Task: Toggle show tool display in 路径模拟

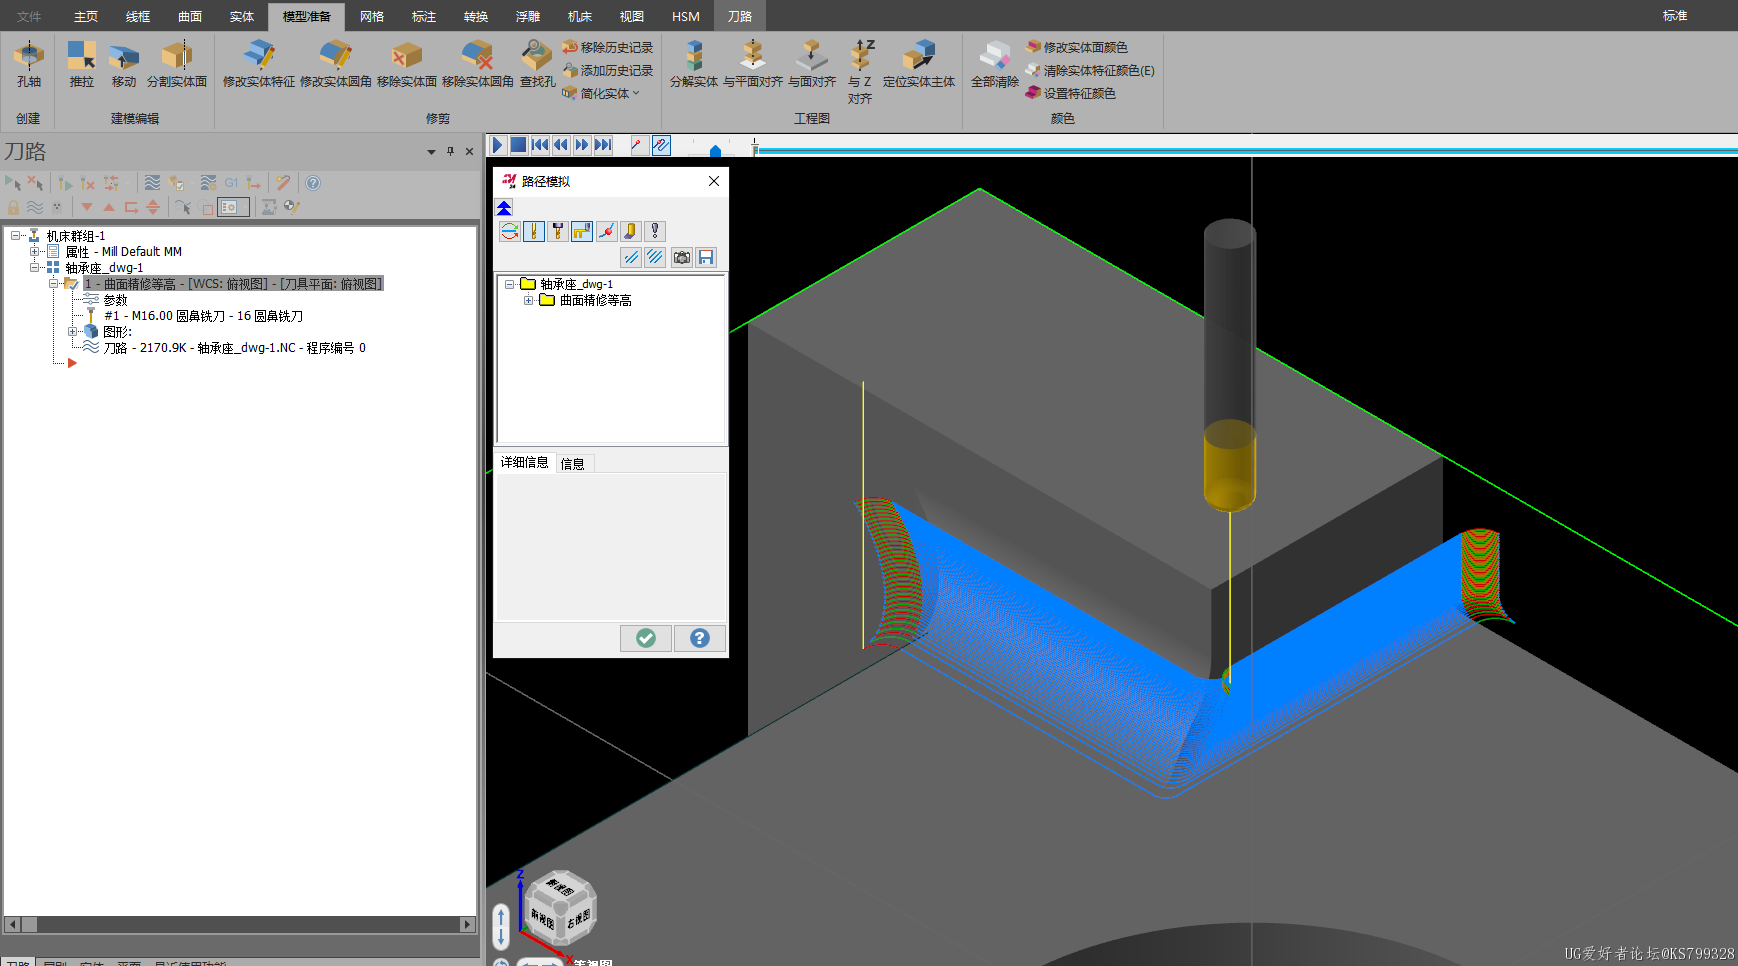Action: [534, 231]
